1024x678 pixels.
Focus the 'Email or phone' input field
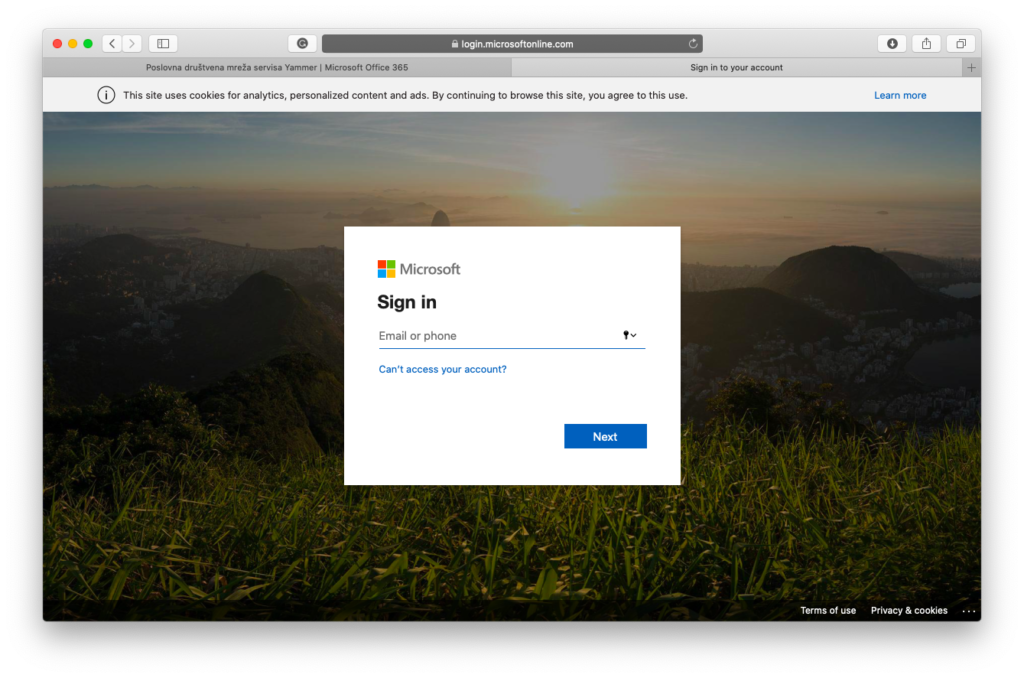click(495, 336)
